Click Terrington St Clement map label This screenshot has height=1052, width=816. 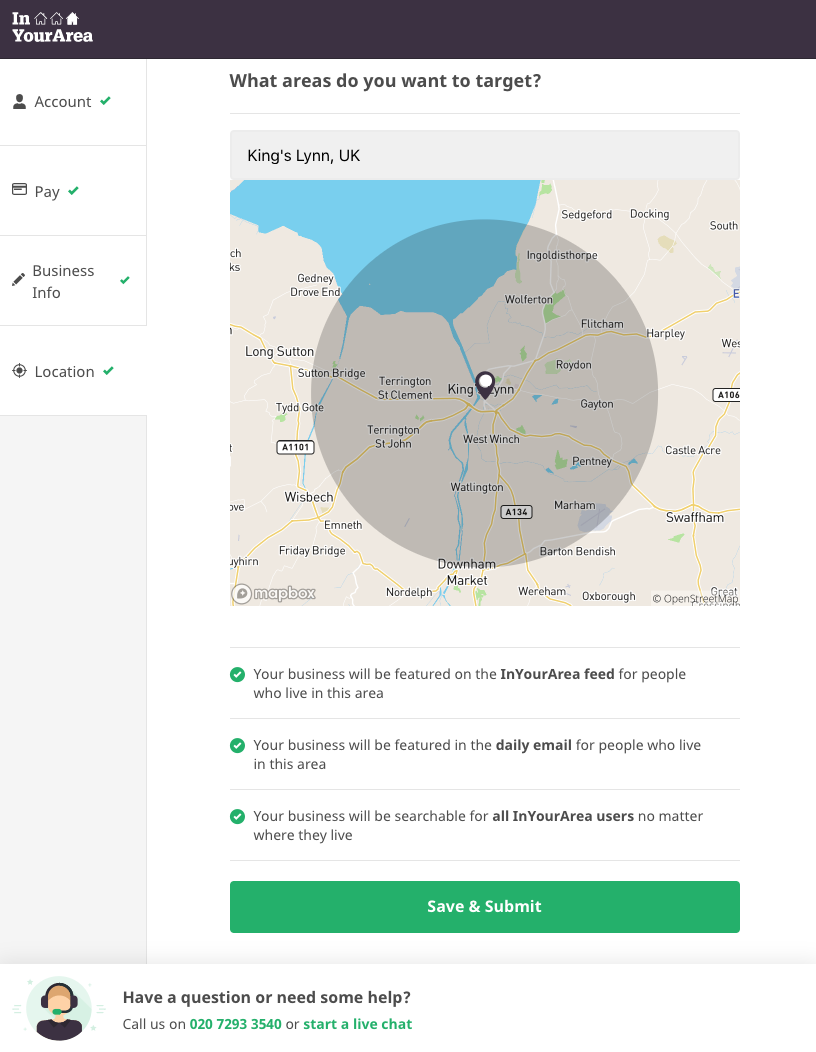pyautogui.click(x=405, y=388)
